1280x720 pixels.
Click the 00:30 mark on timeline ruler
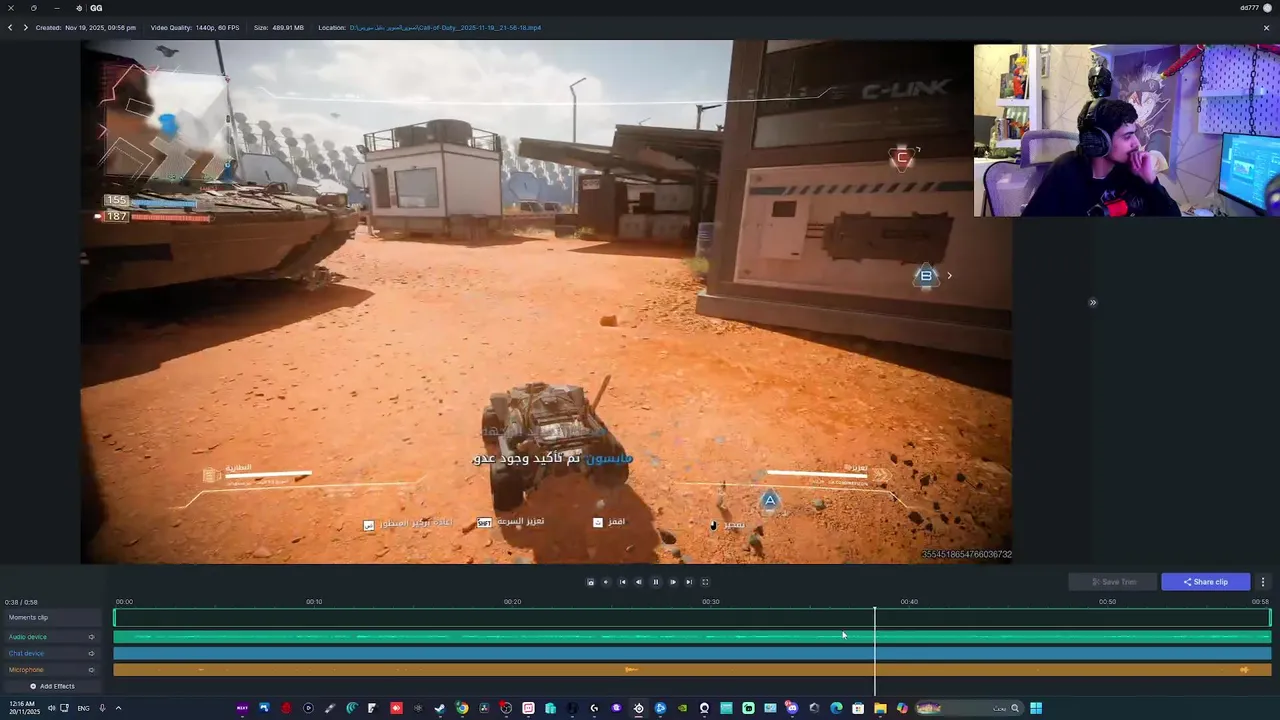click(x=710, y=602)
